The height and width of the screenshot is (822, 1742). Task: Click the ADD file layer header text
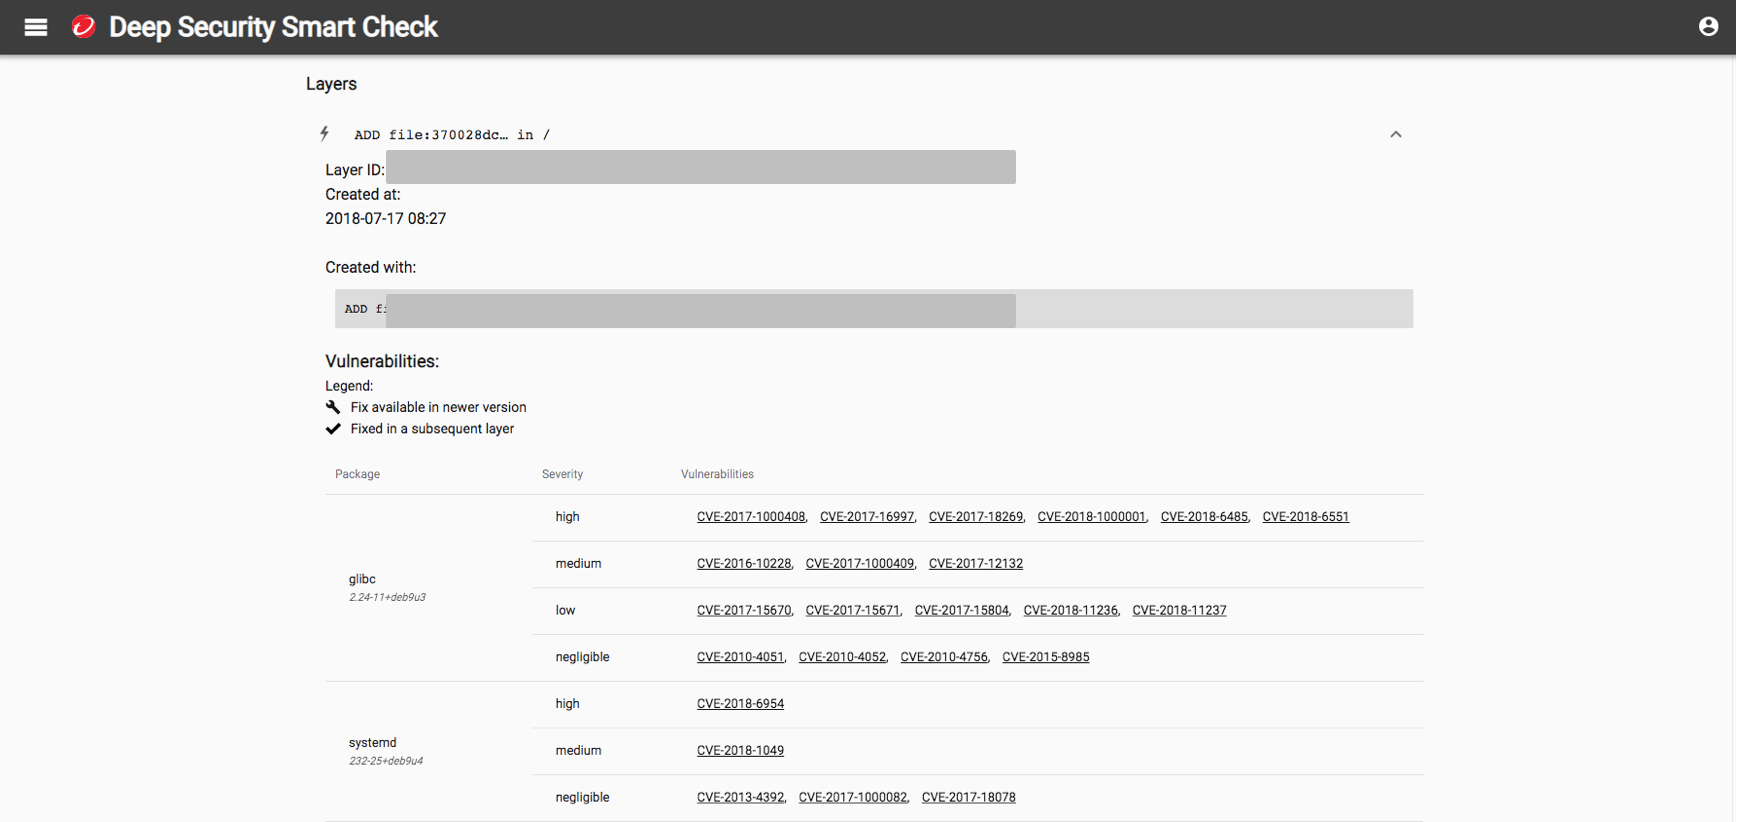click(451, 135)
